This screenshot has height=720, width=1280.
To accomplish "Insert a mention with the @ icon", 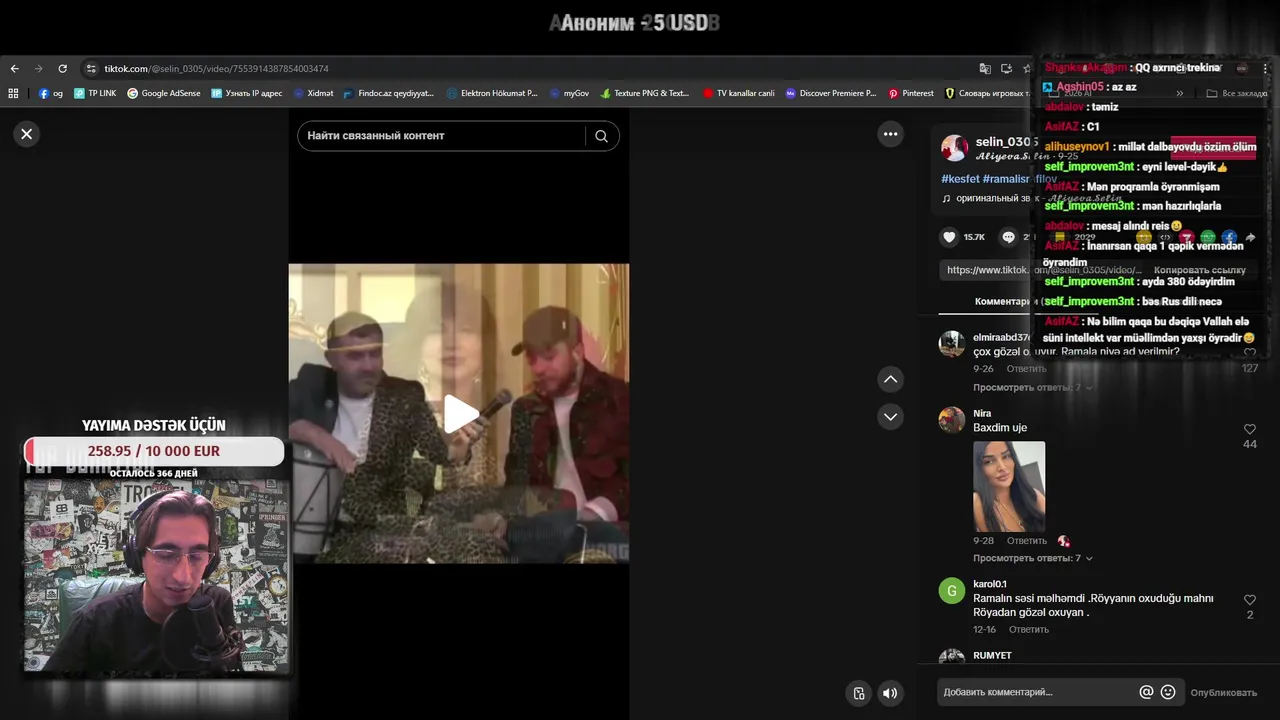I will point(1146,692).
